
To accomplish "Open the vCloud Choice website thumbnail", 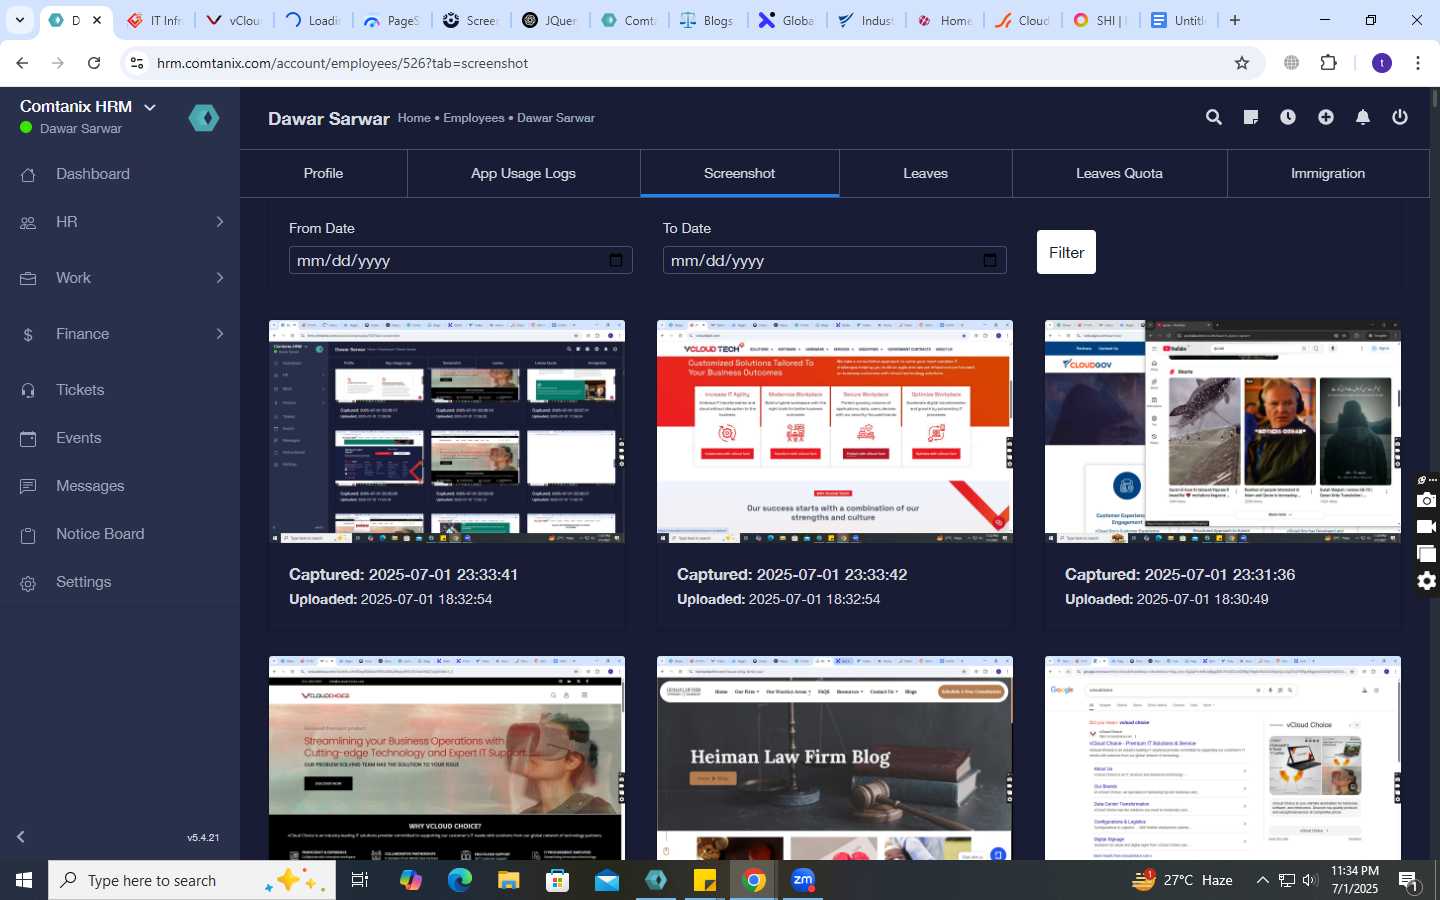I will [x=447, y=758].
